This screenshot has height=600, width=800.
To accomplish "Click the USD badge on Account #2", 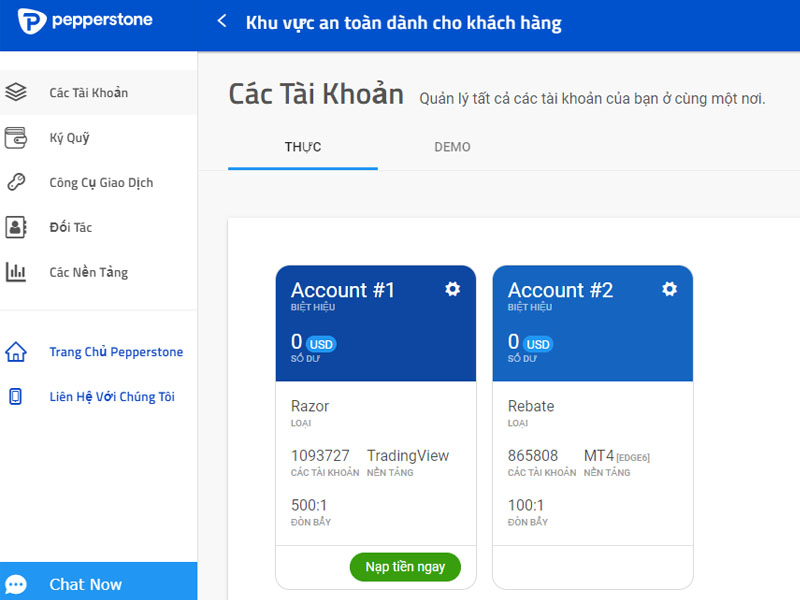I will [538, 344].
